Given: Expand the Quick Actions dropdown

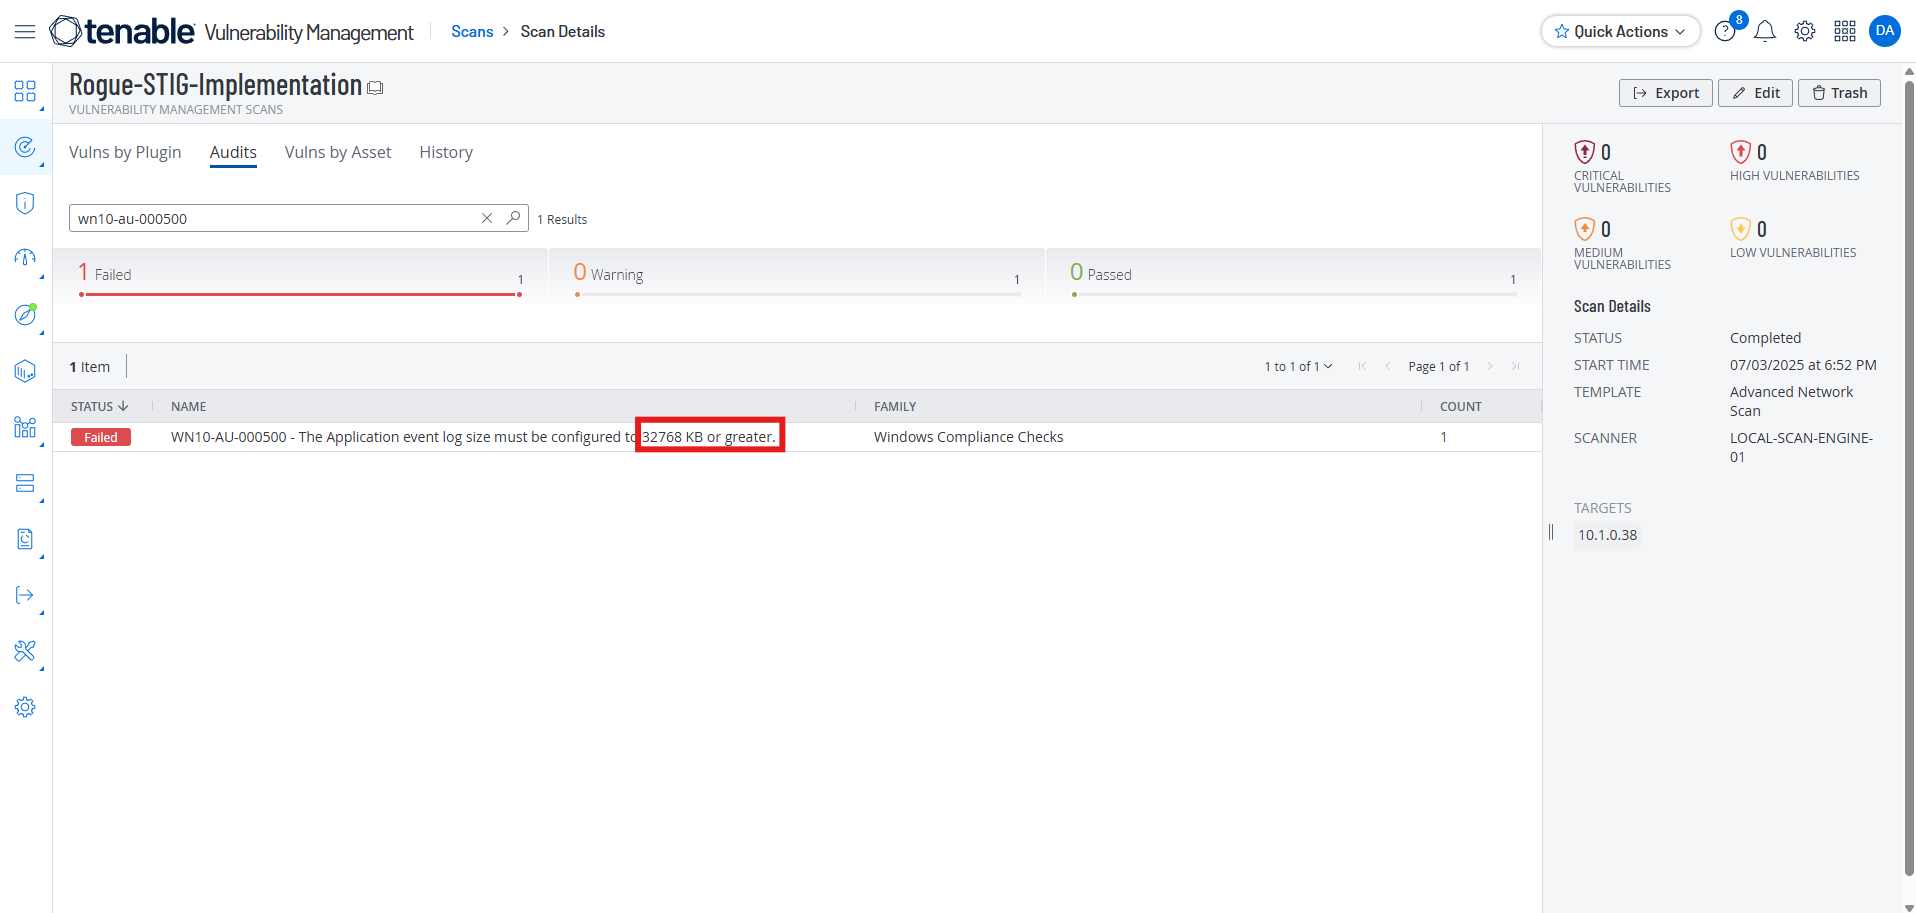Looking at the screenshot, I should (1620, 32).
